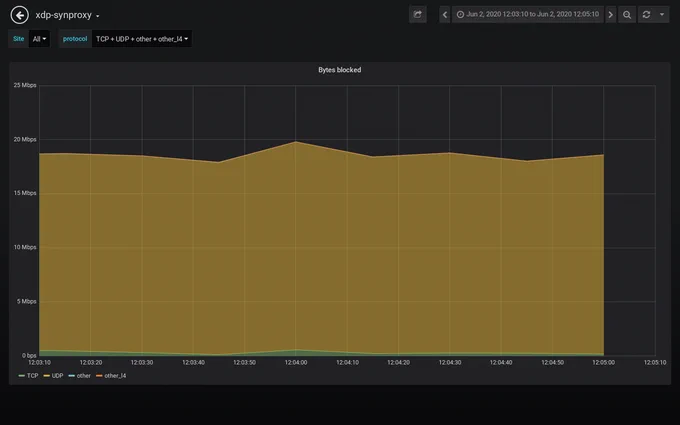Click the protocol variable label

point(75,39)
